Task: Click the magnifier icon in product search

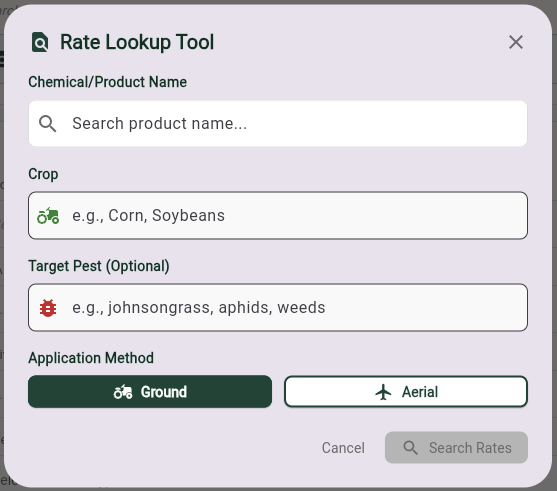Action: point(48,124)
